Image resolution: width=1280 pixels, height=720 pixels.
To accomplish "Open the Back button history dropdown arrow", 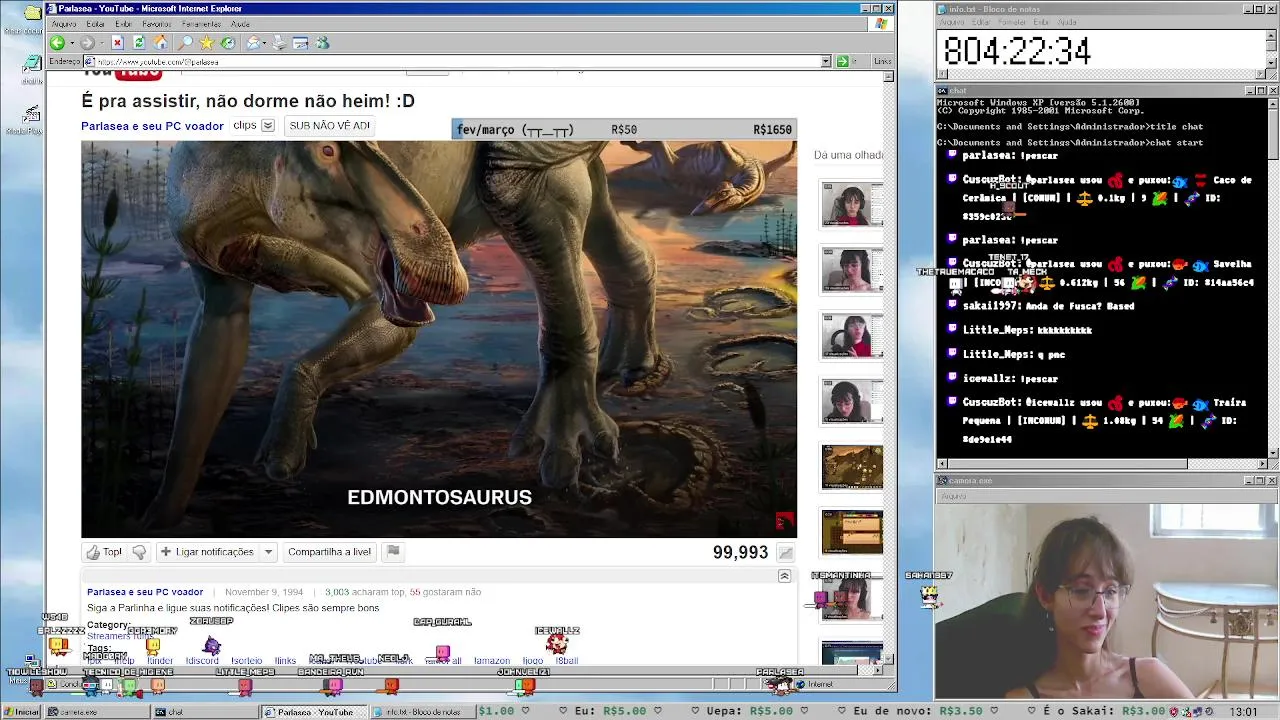I will click(71, 43).
